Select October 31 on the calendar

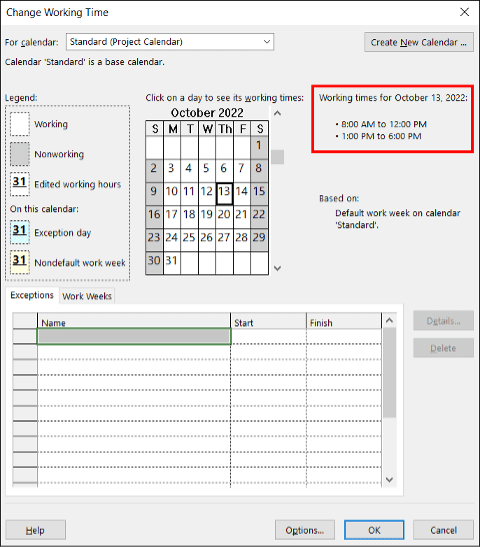[x=172, y=261]
